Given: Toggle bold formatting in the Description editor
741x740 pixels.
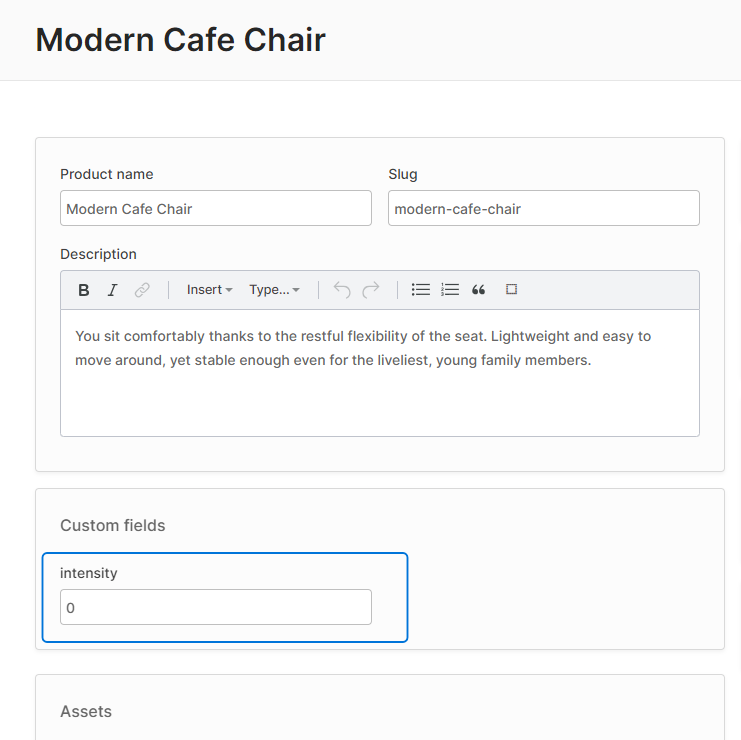Looking at the screenshot, I should tap(84, 290).
